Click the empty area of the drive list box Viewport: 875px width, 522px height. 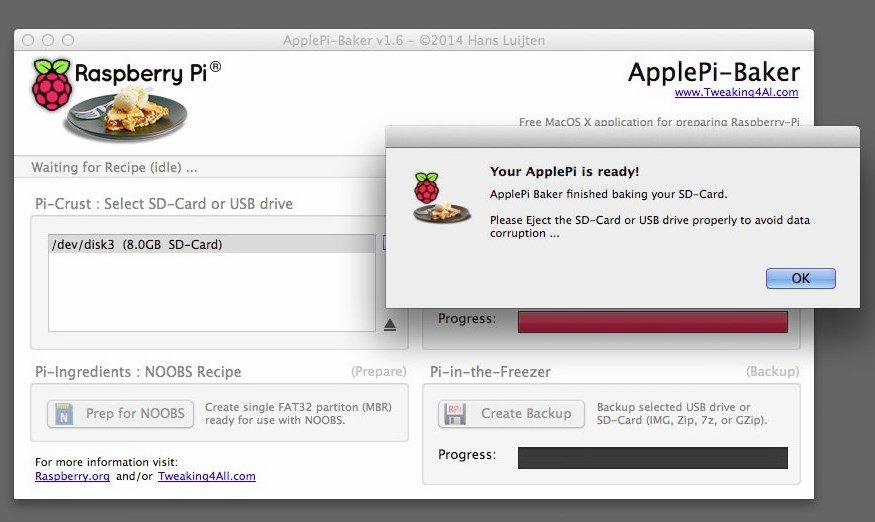(x=211, y=292)
